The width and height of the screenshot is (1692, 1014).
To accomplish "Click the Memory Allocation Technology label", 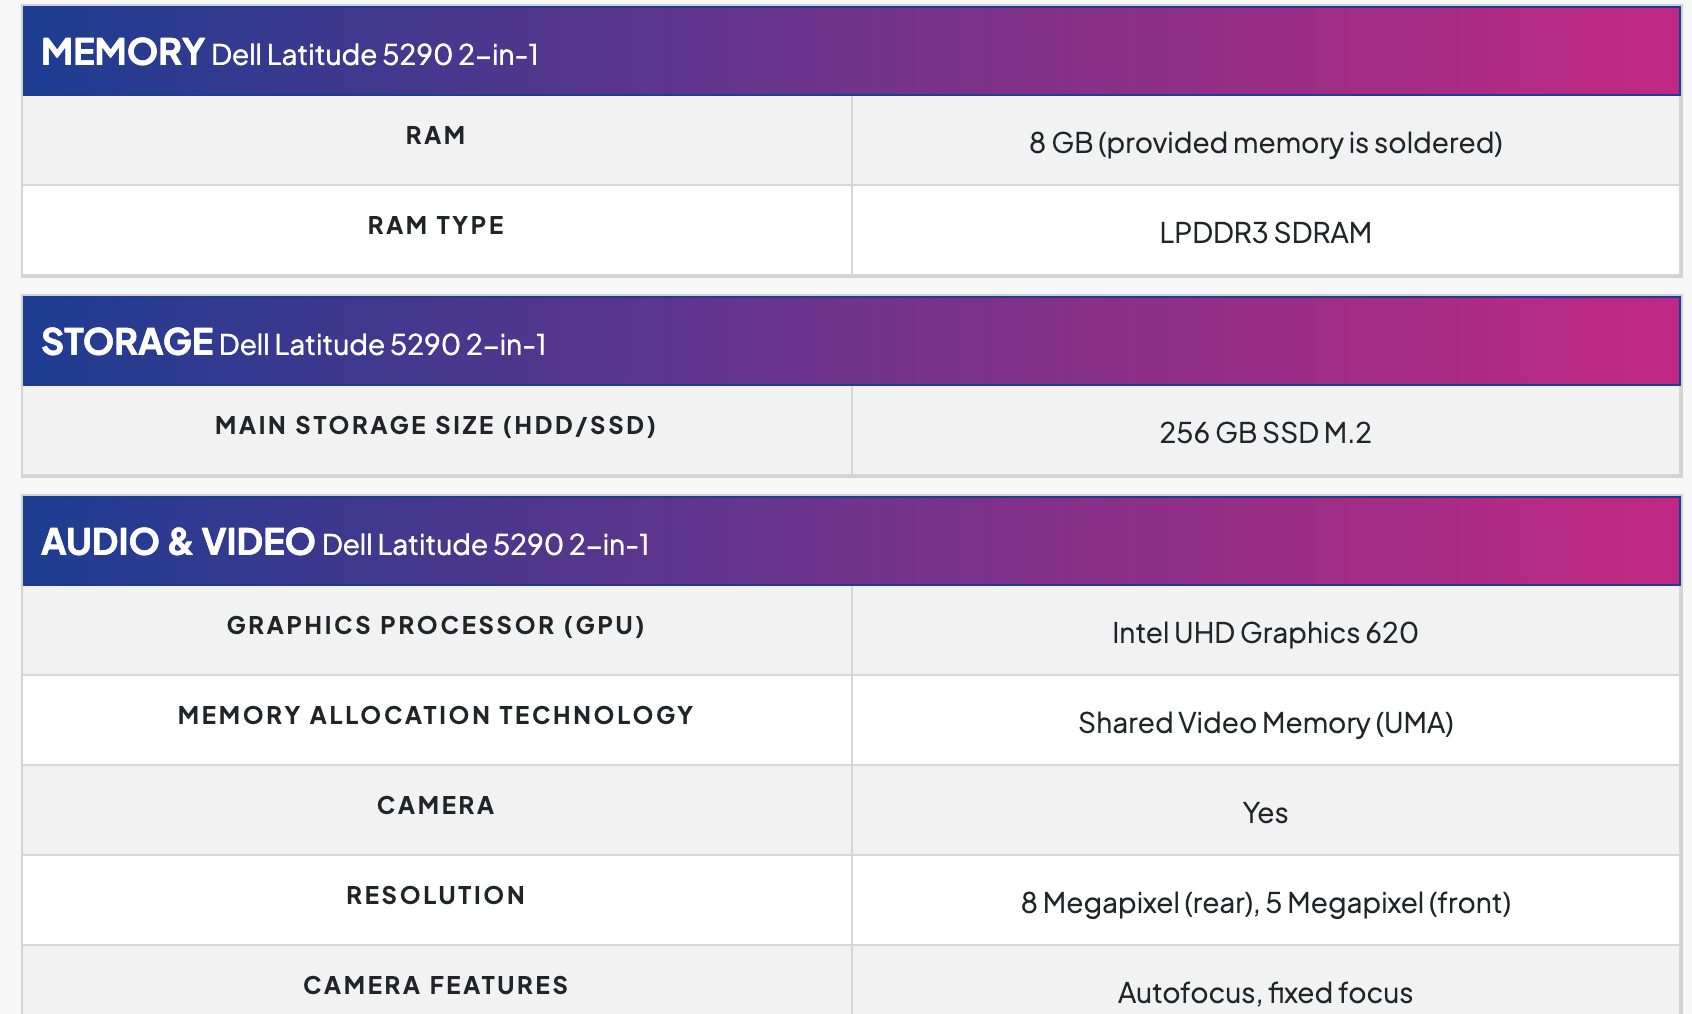I will coord(436,716).
